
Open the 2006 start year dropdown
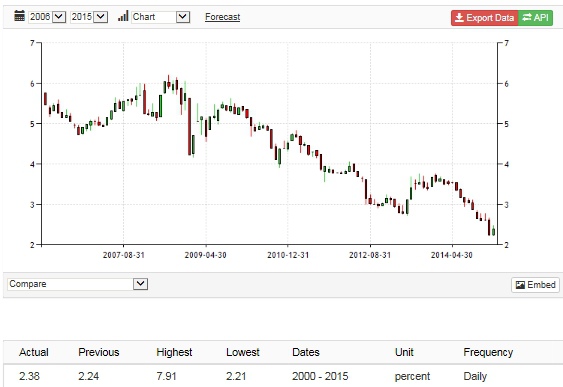(x=47, y=17)
